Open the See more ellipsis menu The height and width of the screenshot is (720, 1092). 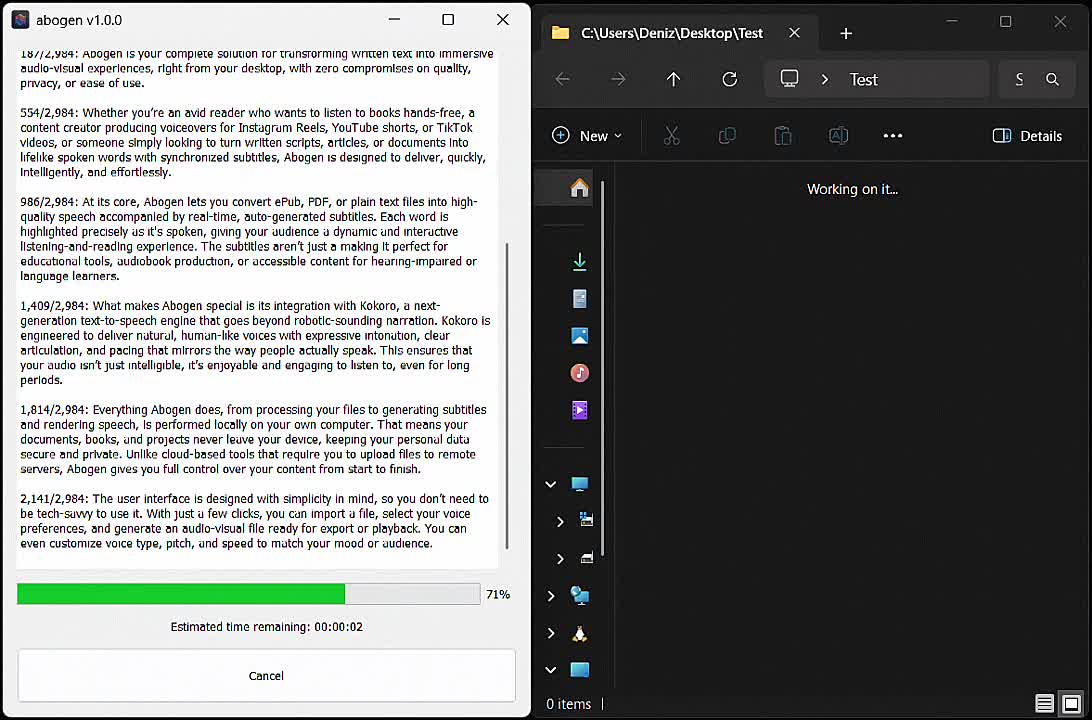pyautogui.click(x=893, y=136)
